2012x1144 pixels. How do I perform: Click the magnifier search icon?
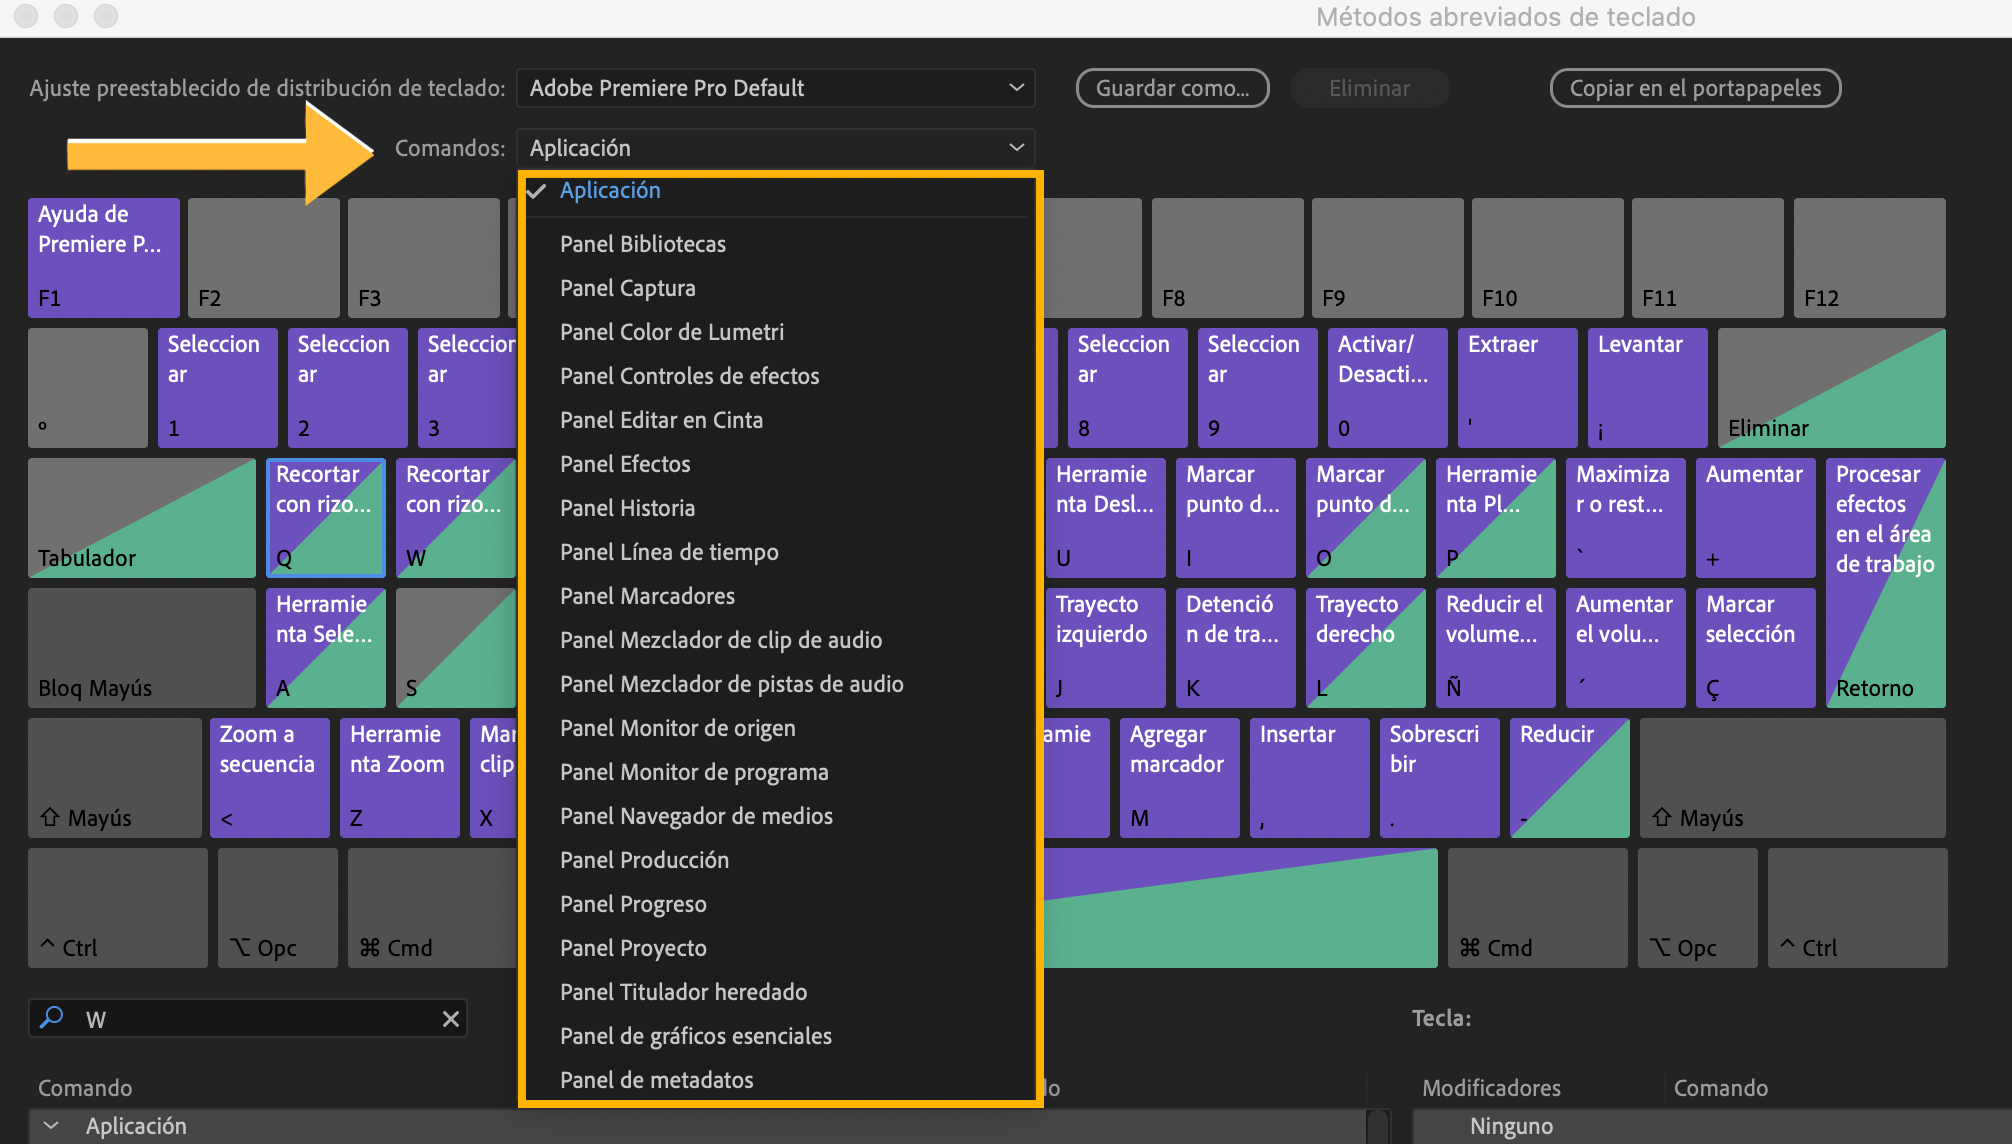[x=51, y=1018]
